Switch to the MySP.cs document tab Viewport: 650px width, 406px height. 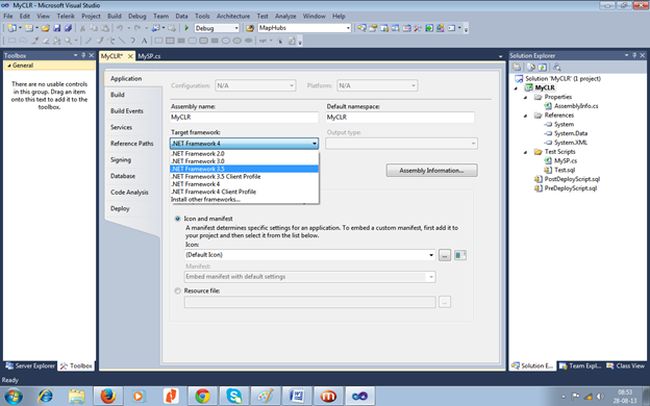(x=149, y=56)
